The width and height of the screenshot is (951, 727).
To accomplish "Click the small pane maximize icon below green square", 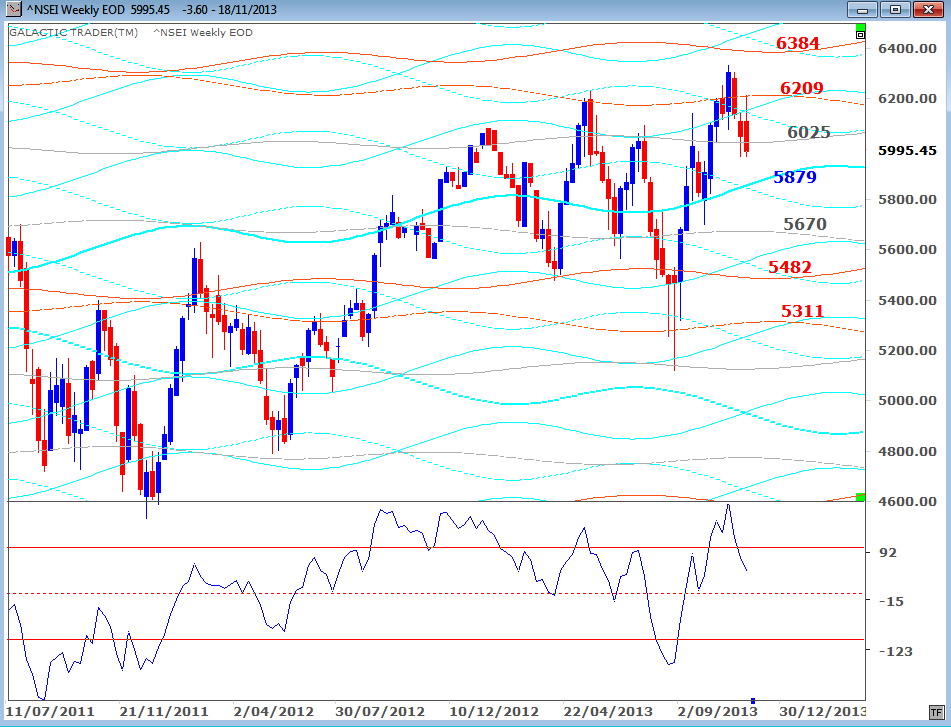I will pos(860,35).
